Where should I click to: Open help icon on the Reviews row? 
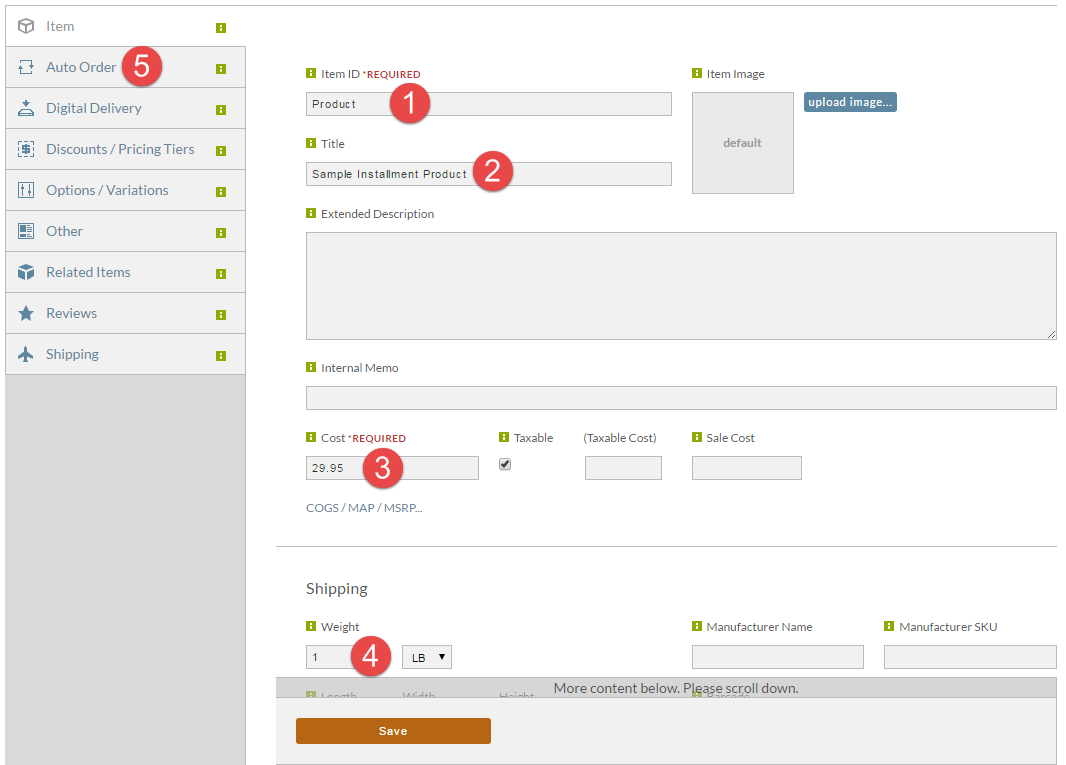pyautogui.click(x=221, y=315)
